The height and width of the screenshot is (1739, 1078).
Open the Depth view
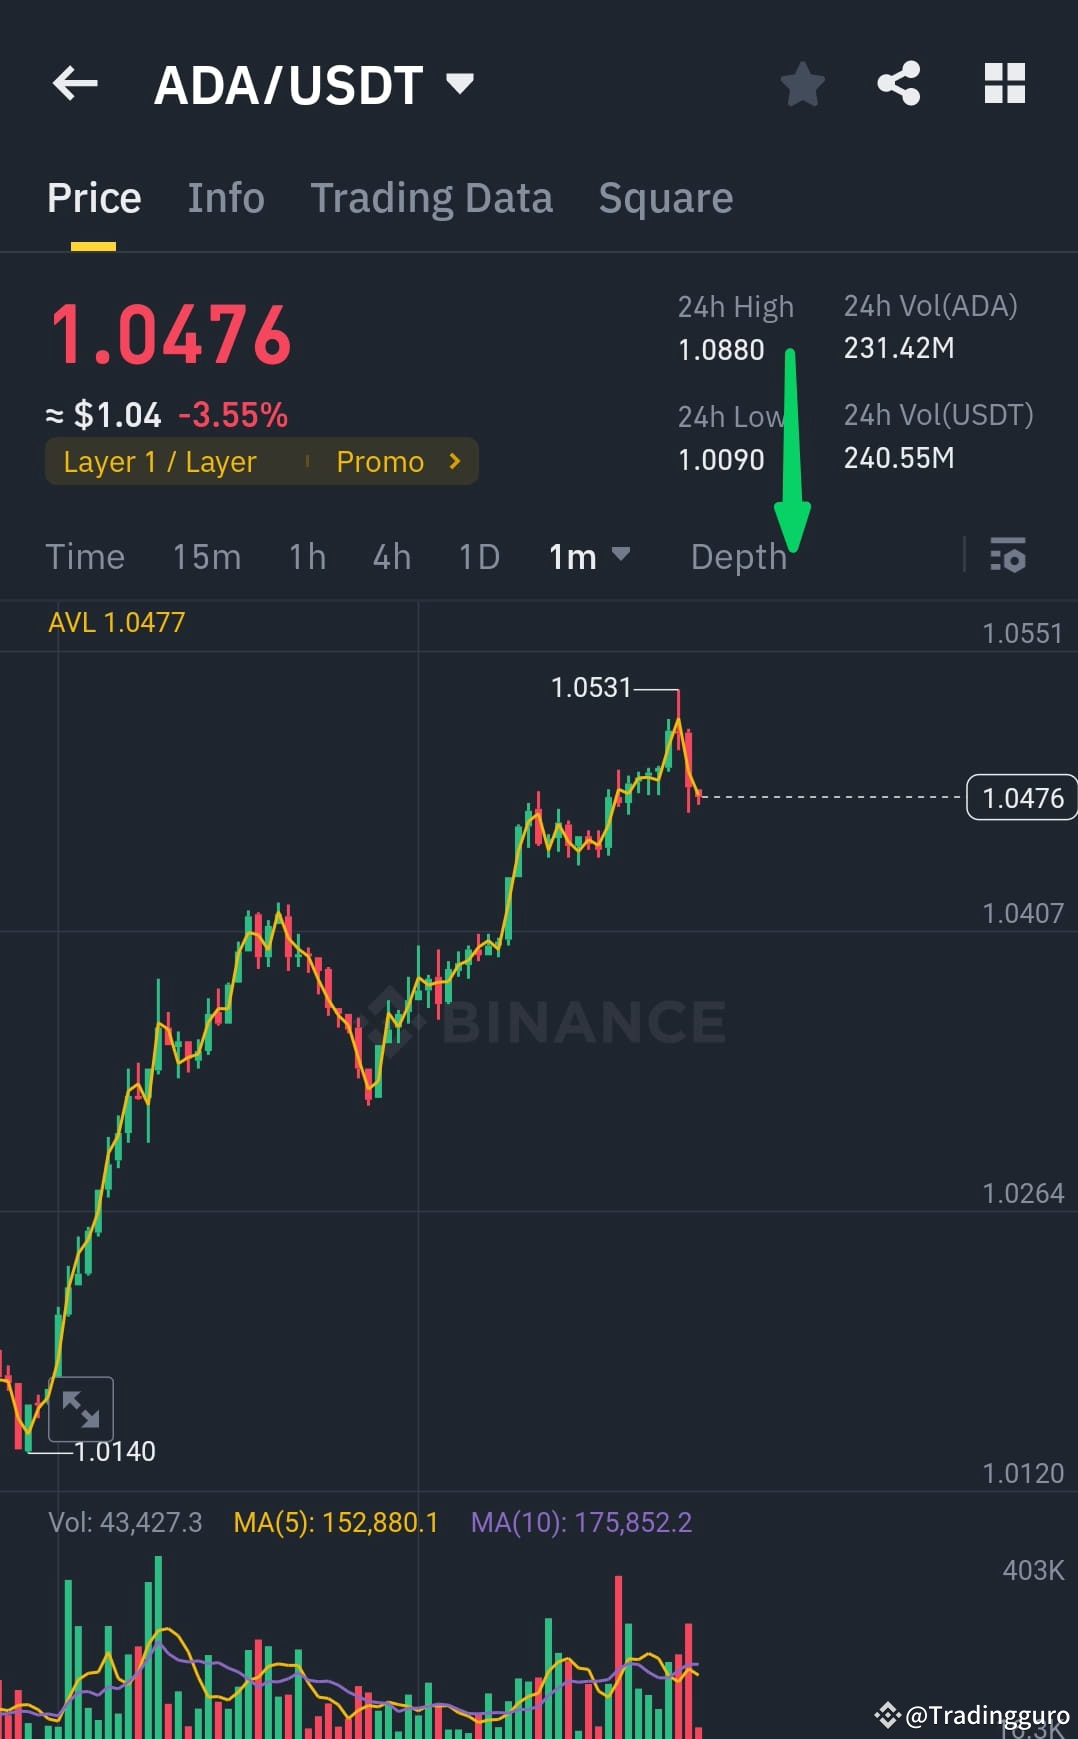click(x=739, y=556)
